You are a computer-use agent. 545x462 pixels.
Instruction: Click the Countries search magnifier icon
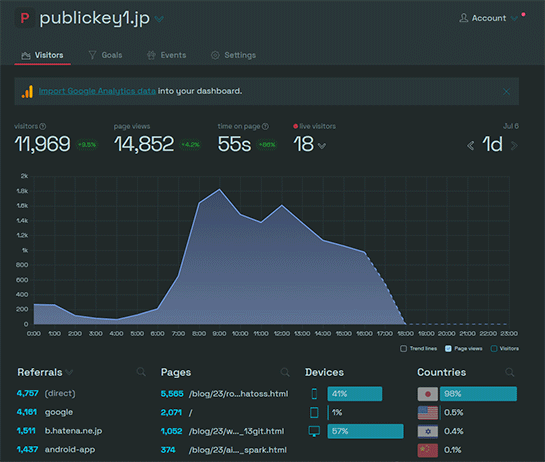point(510,372)
